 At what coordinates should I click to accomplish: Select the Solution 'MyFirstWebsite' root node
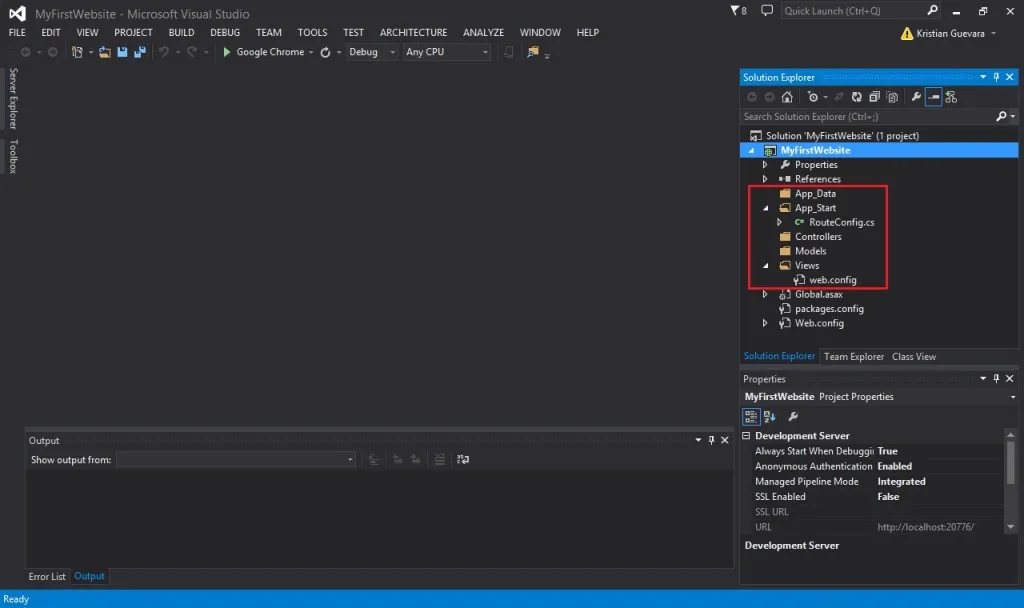tap(842, 136)
